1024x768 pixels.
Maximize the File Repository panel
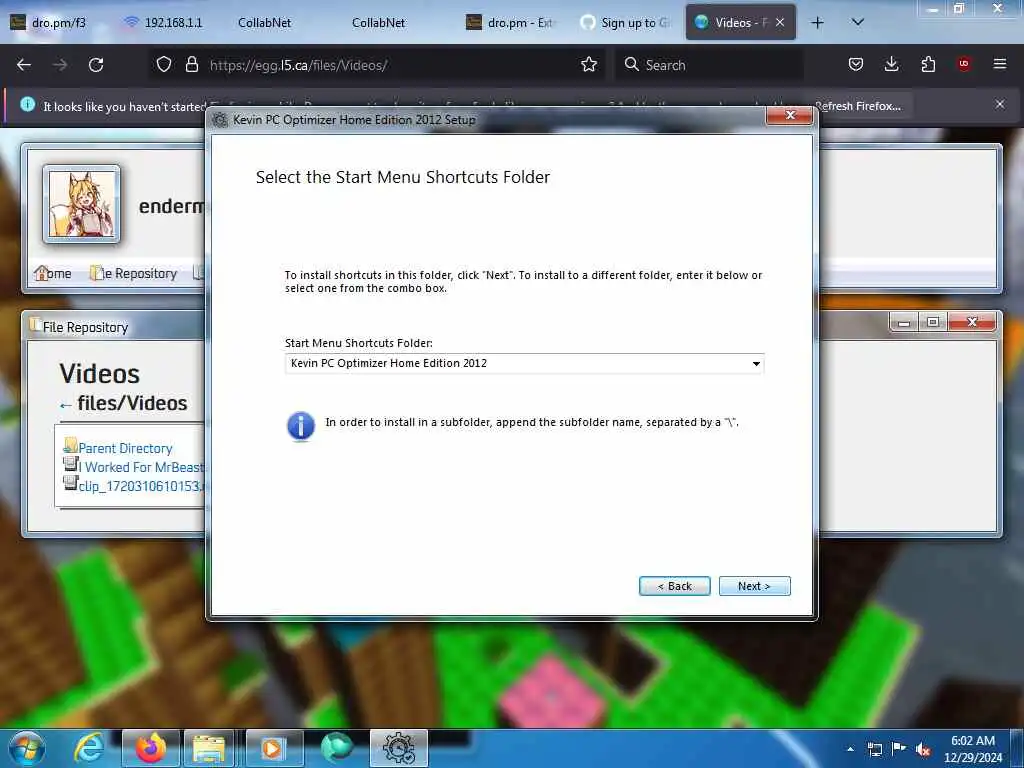933,322
